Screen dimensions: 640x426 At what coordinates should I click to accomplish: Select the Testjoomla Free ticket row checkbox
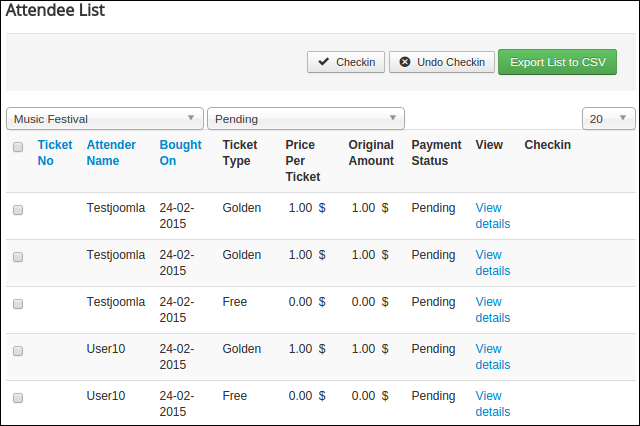click(x=18, y=304)
